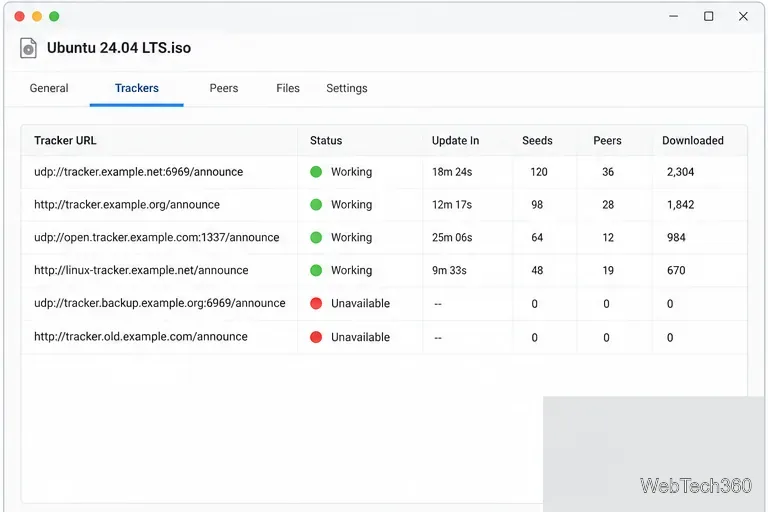Select http://tracker.old.example.com/announce row
768x512 pixels.
click(x=384, y=337)
